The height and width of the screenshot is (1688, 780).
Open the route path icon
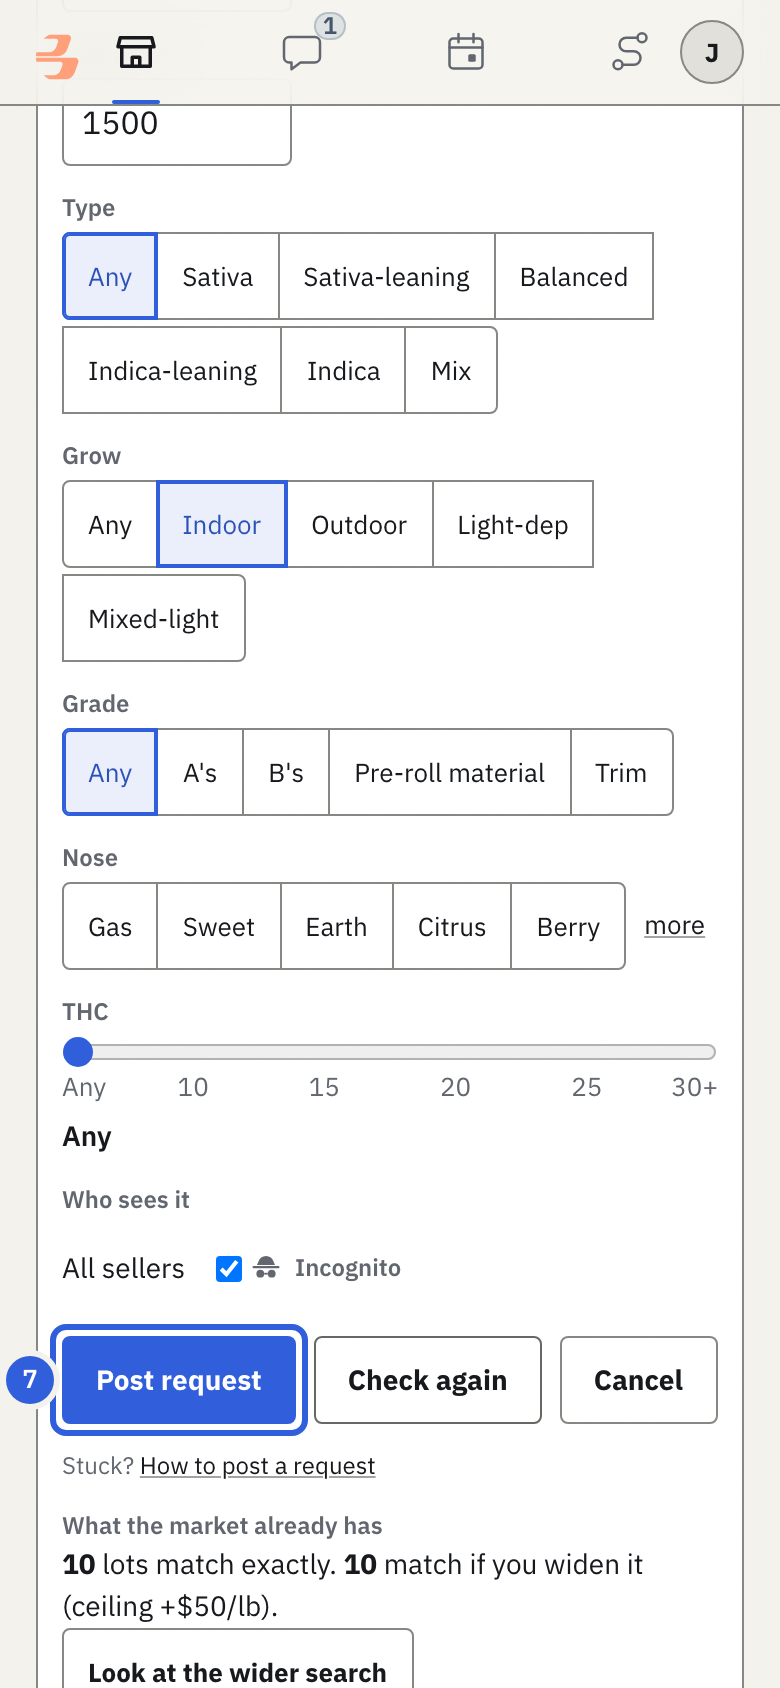[x=630, y=52]
